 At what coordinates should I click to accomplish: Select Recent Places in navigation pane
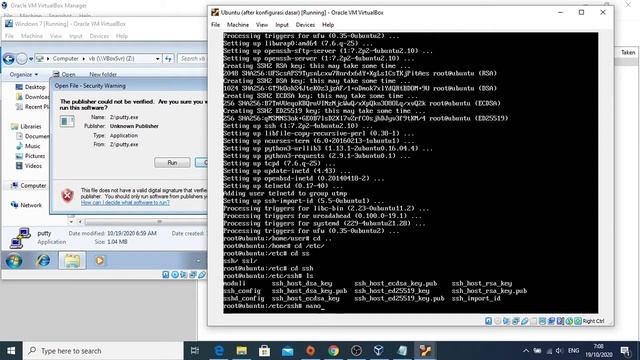coord(33,107)
